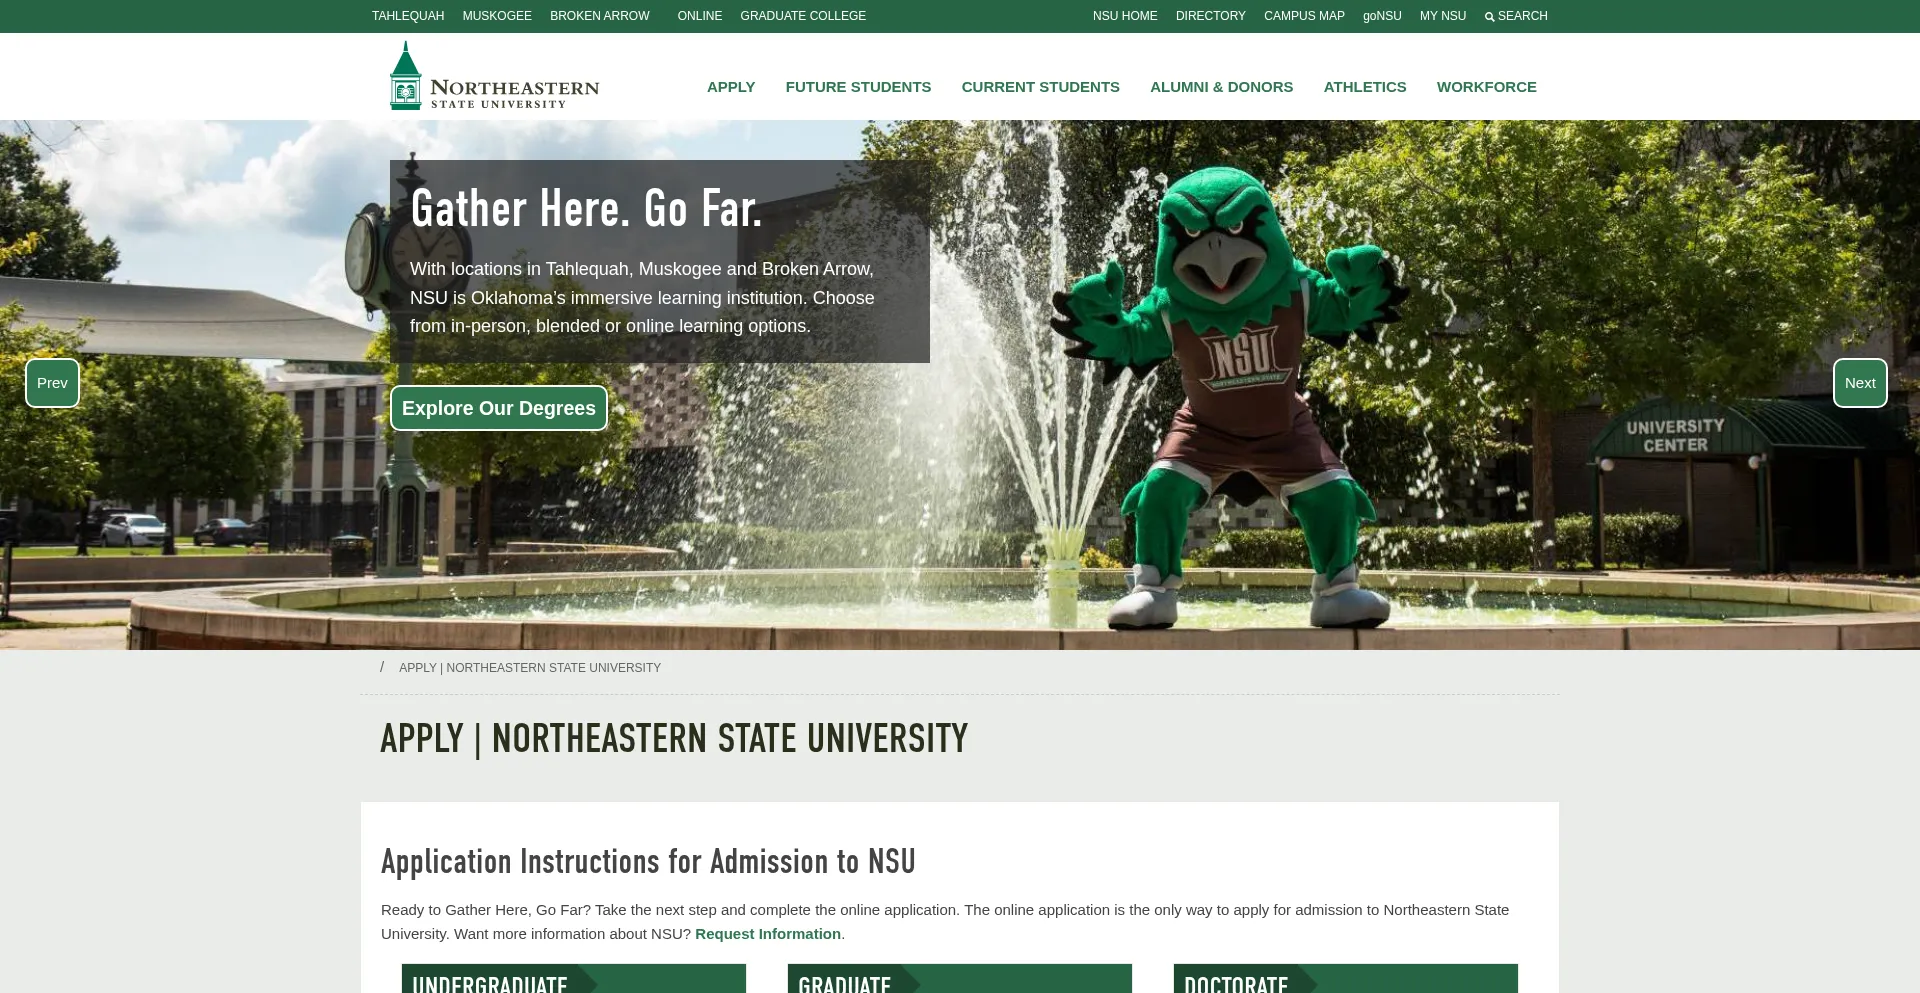Image resolution: width=1920 pixels, height=993 pixels.
Task: Open the Online link in top bar
Action: tap(700, 16)
